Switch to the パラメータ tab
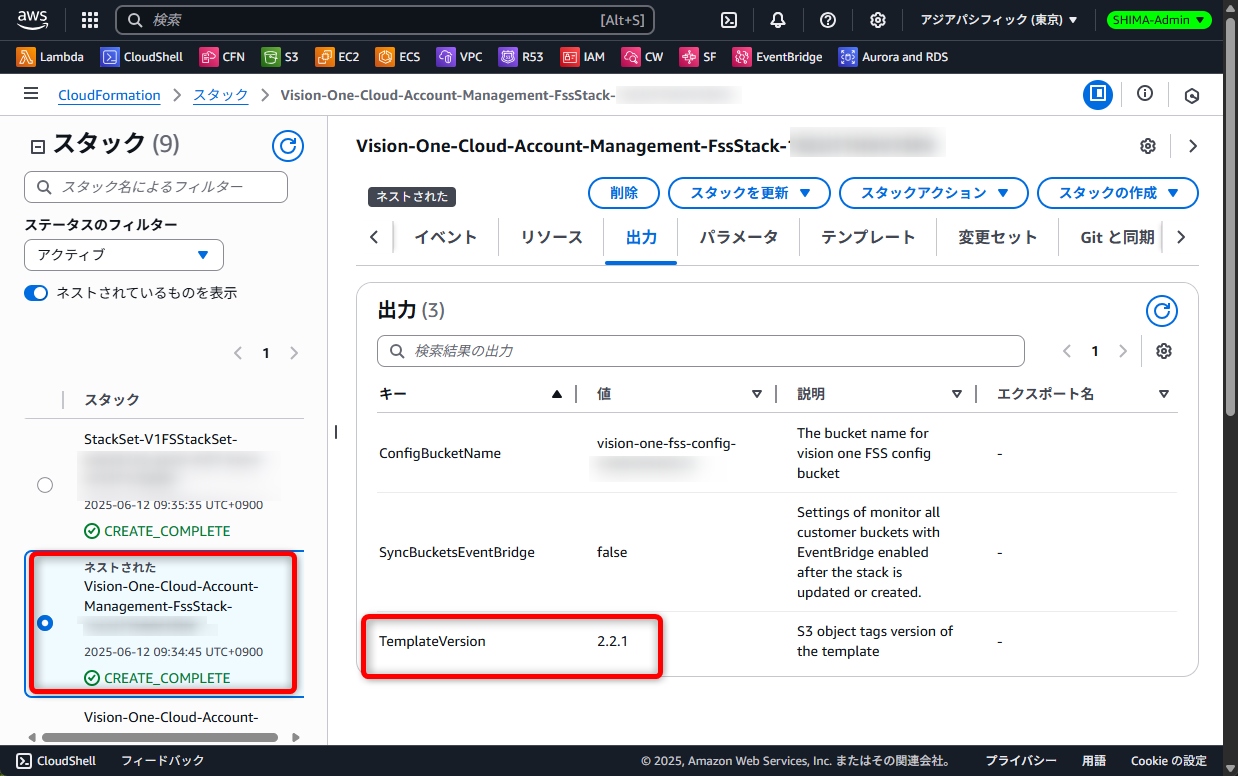 [x=738, y=238]
